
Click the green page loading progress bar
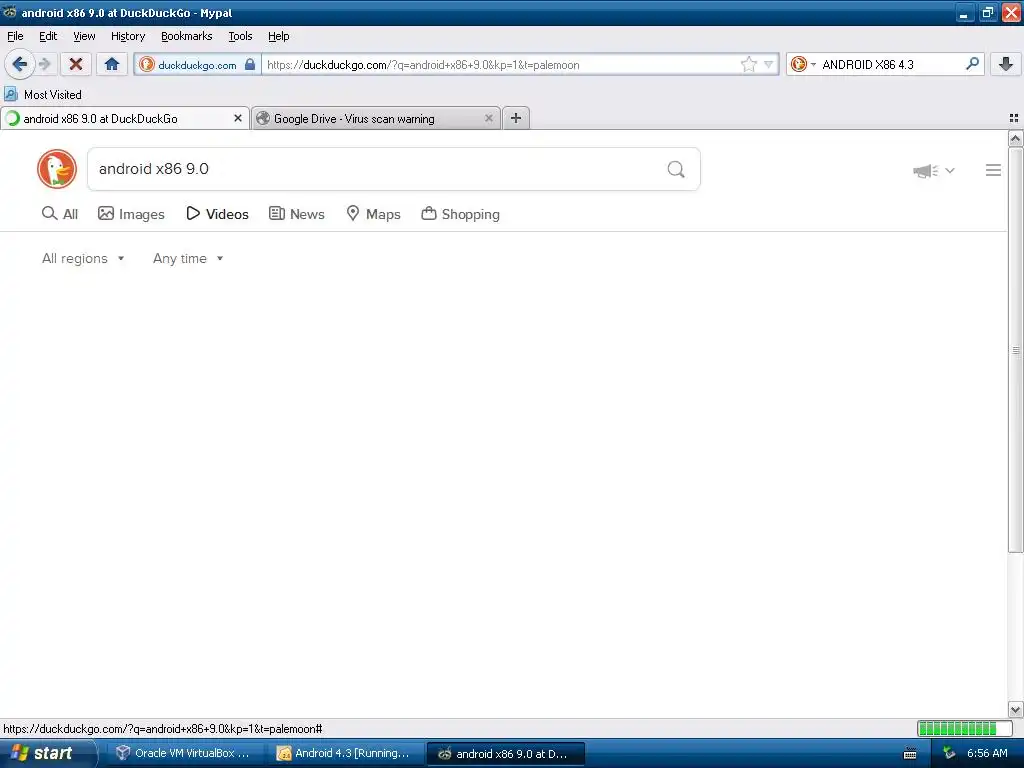(964, 728)
